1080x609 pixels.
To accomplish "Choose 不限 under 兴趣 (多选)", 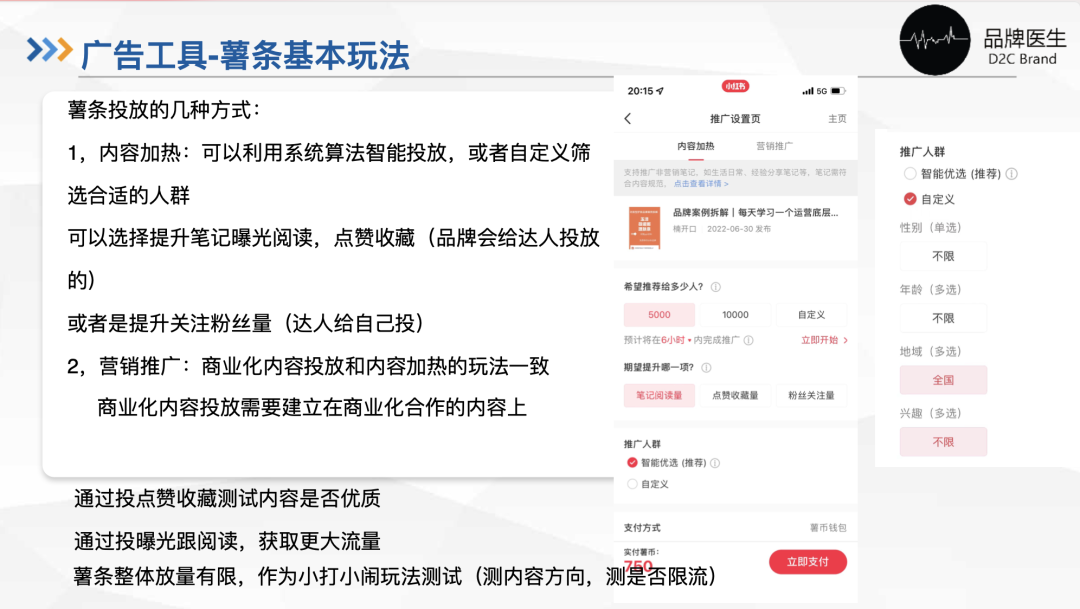I will pyautogui.click(x=943, y=442).
